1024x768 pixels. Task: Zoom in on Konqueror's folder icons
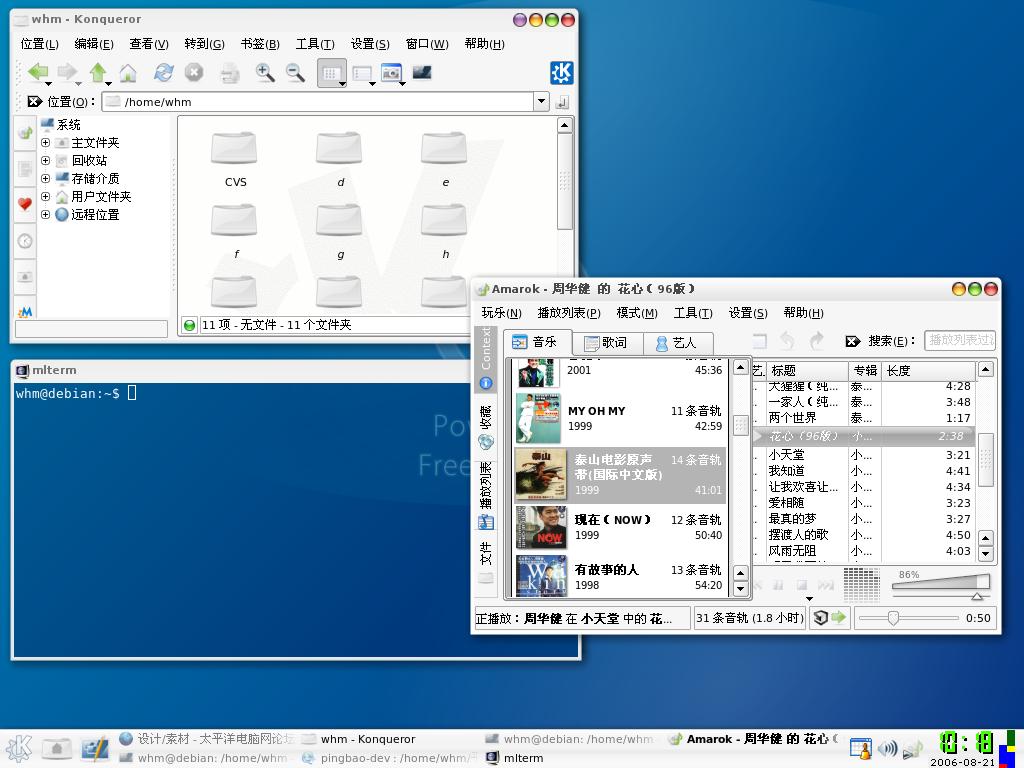[264, 72]
